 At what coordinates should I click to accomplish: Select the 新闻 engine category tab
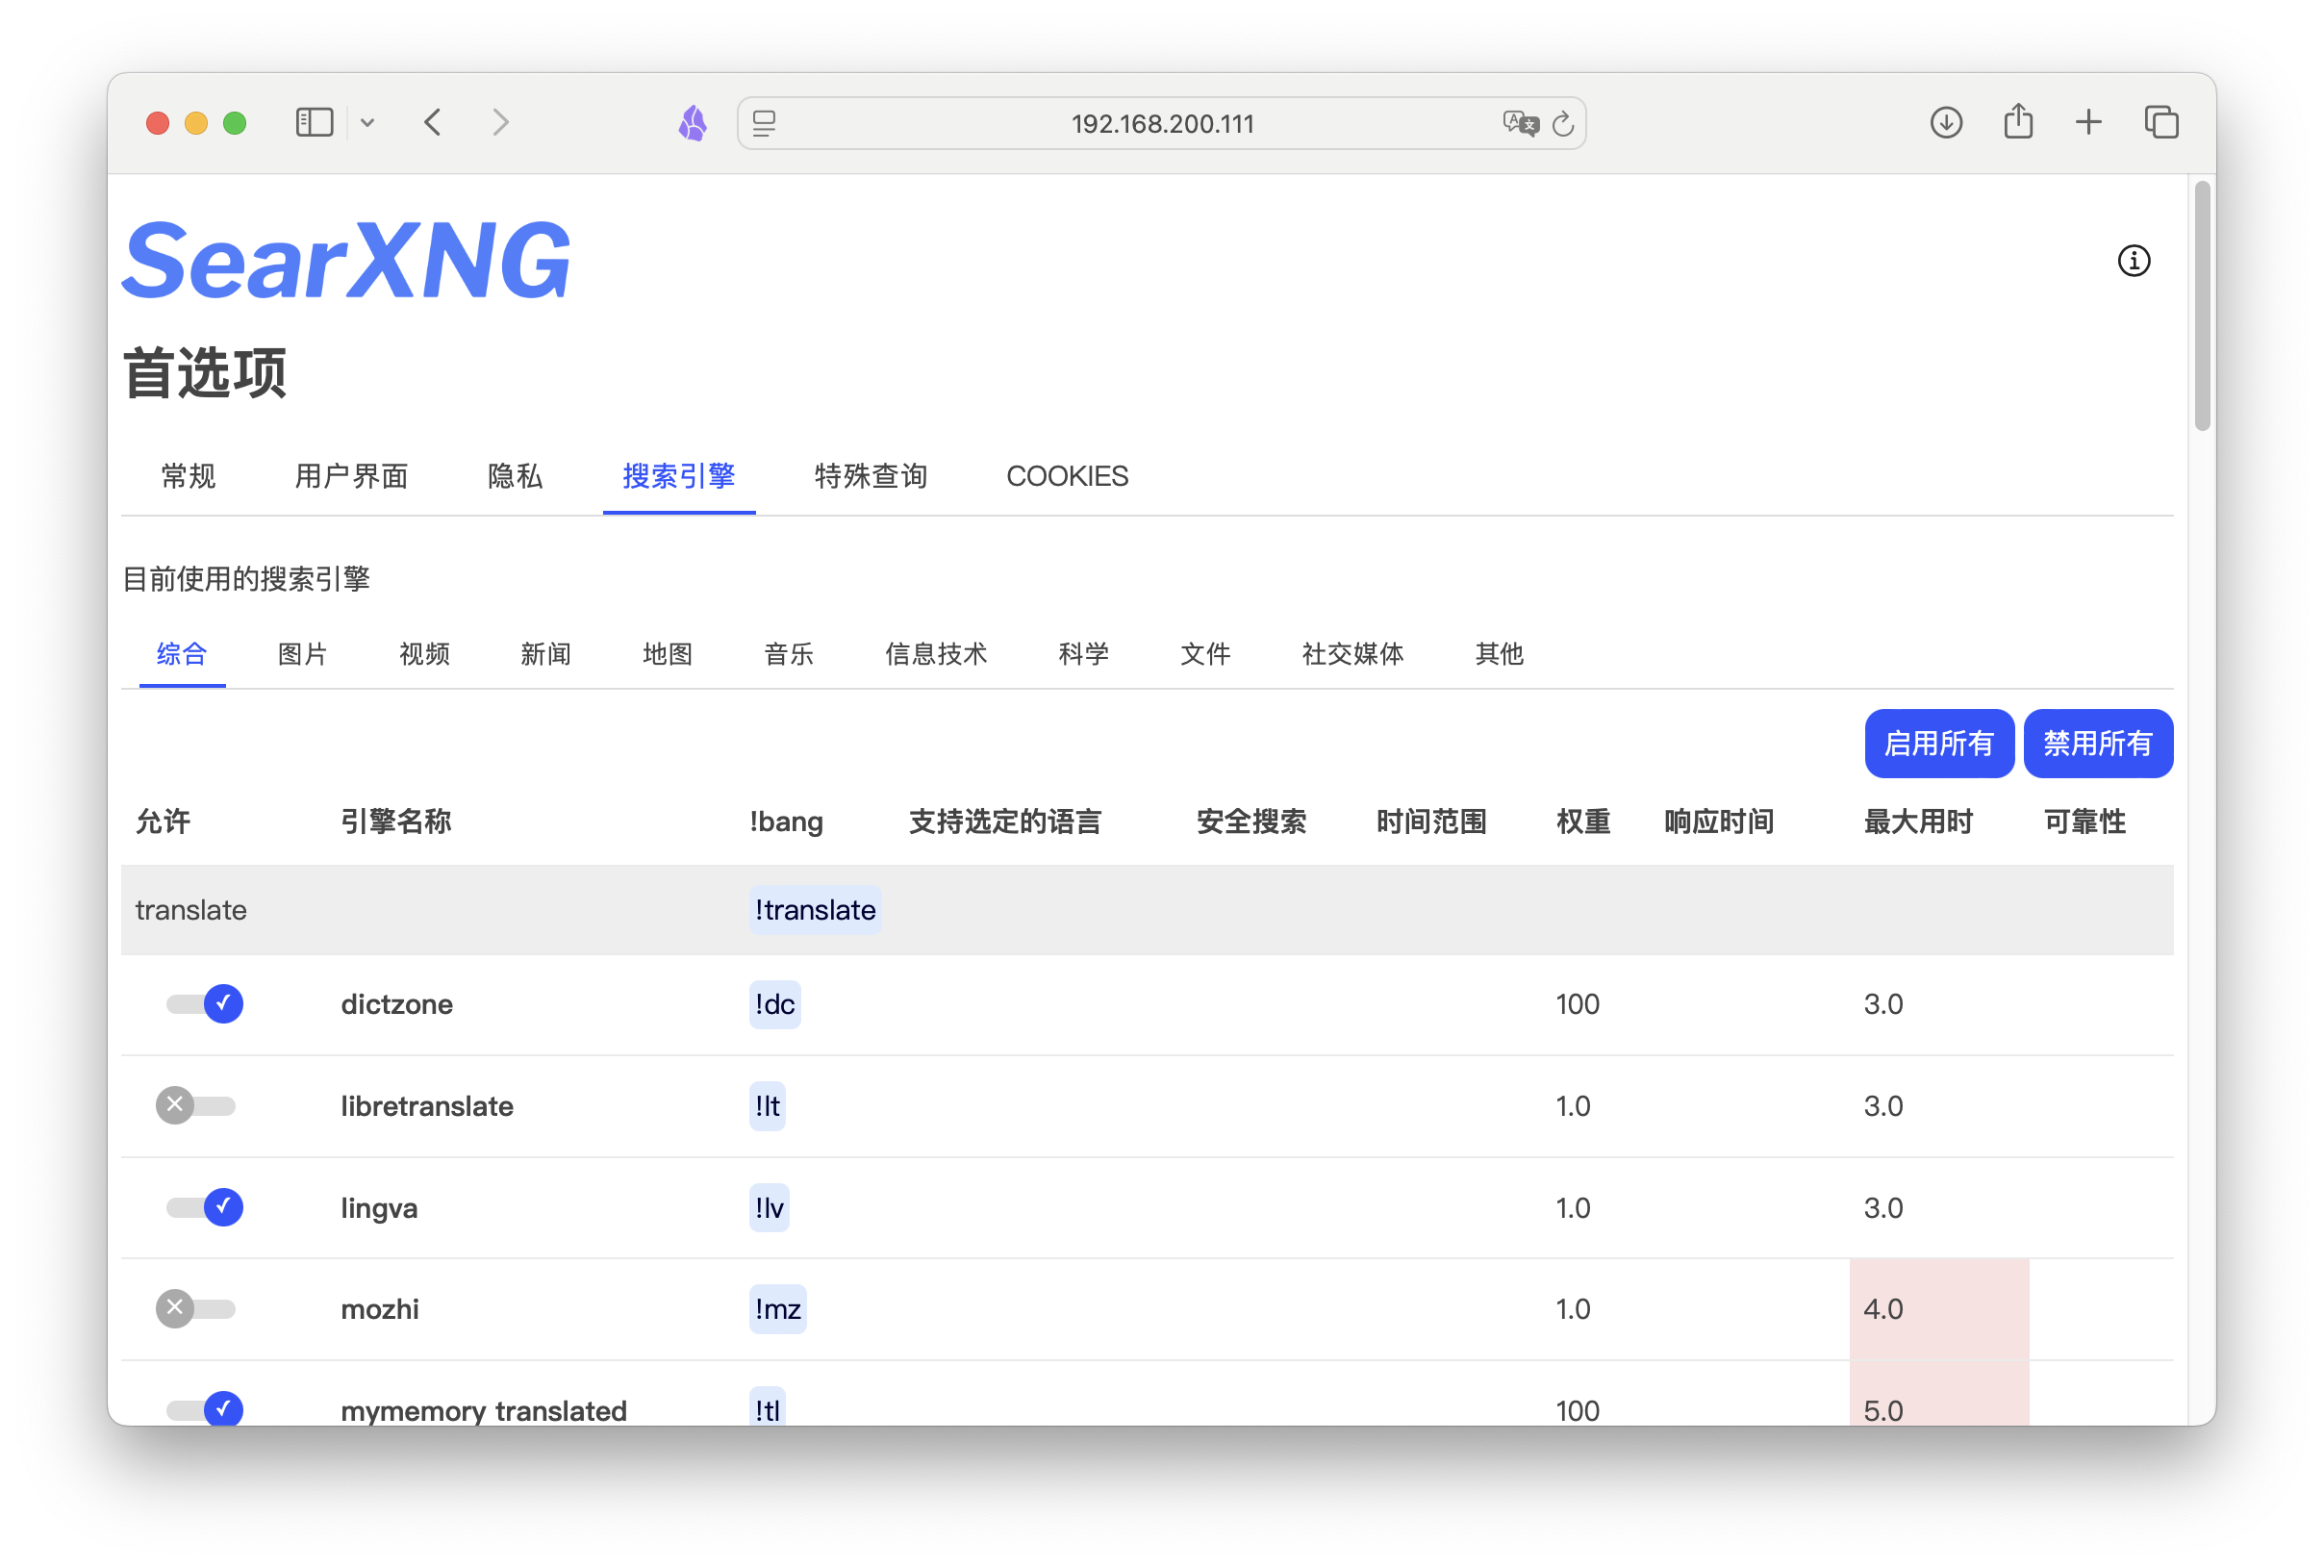coord(546,654)
